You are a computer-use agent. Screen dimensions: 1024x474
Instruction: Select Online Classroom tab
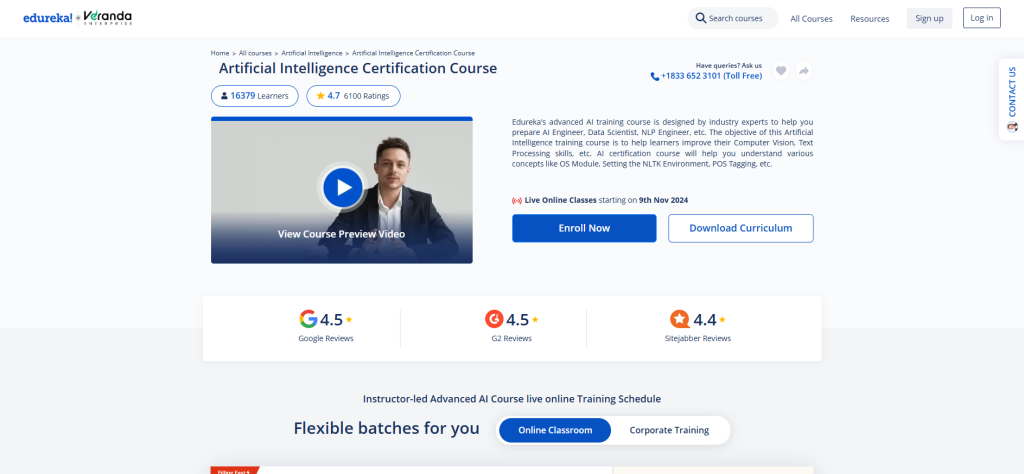click(555, 430)
